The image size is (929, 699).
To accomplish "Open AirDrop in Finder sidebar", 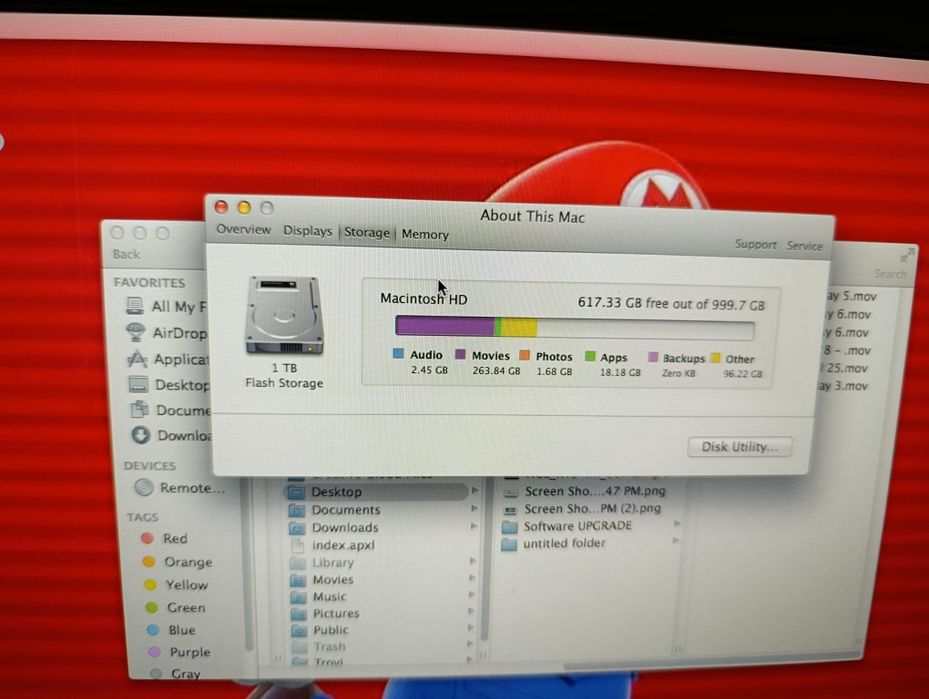I will [166, 332].
